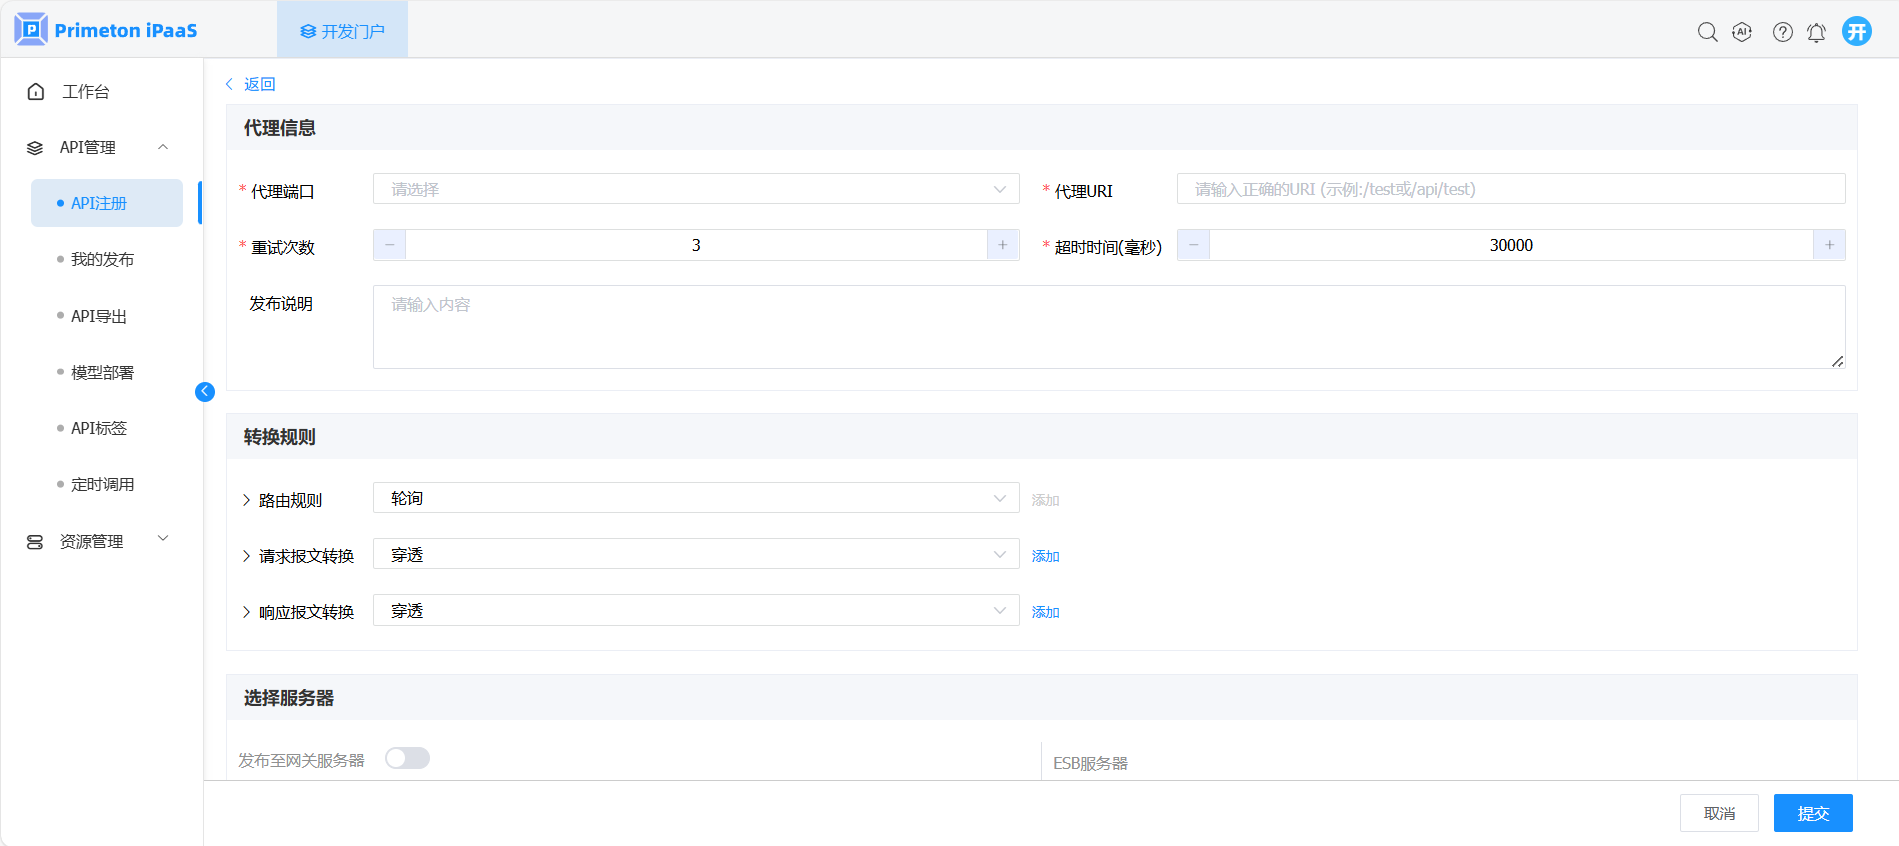Viewport: 1899px width, 846px height.
Task: Click the Primeton iPaaS logo
Action: [x=106, y=30]
